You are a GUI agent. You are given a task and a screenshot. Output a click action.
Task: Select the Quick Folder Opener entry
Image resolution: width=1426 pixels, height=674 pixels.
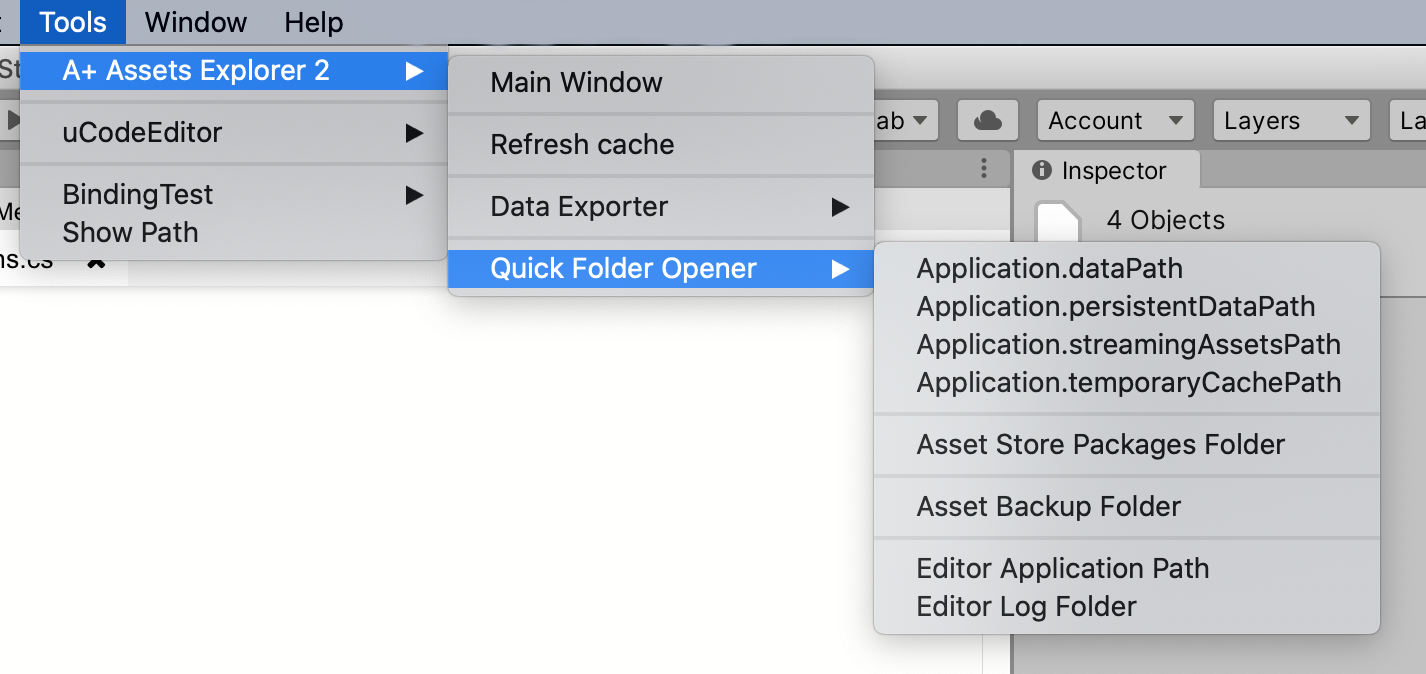[661, 269]
